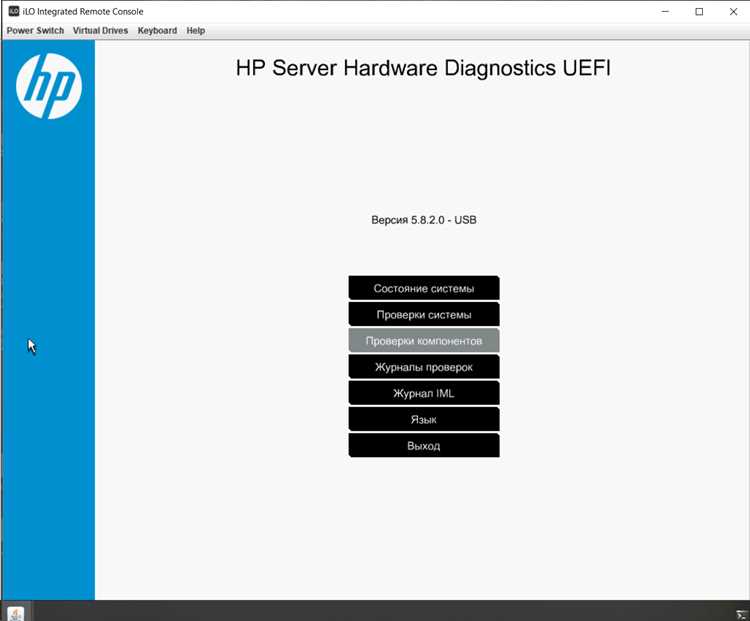The image size is (750, 621).
Task: Click the iLO Integrated Remote Console title
Action: pyautogui.click(x=83, y=11)
